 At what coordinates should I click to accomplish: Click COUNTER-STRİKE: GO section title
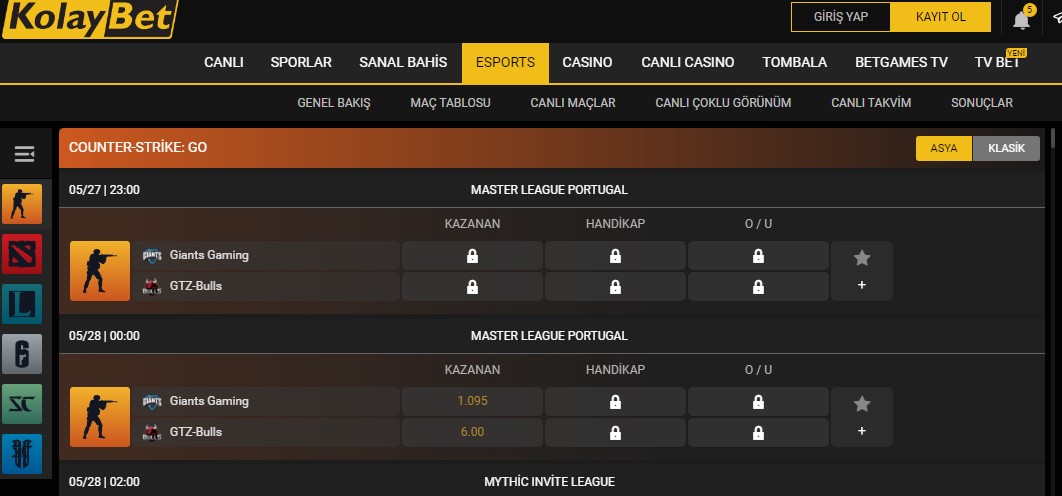[x=137, y=147]
